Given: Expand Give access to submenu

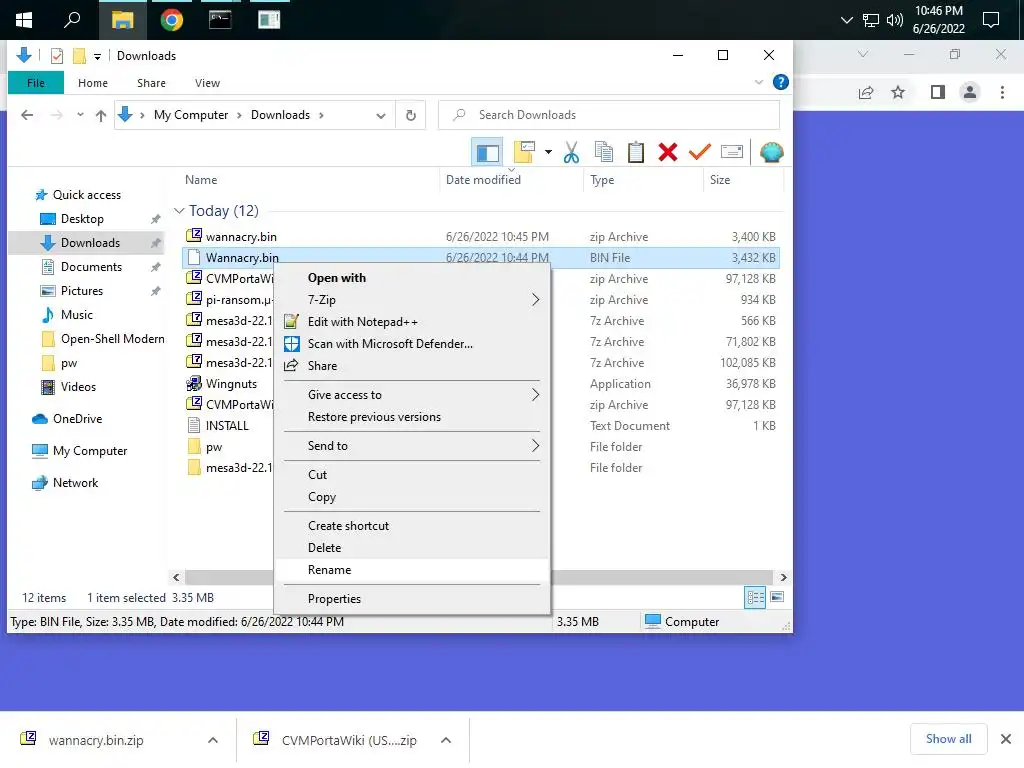Looking at the screenshot, I should pos(413,395).
